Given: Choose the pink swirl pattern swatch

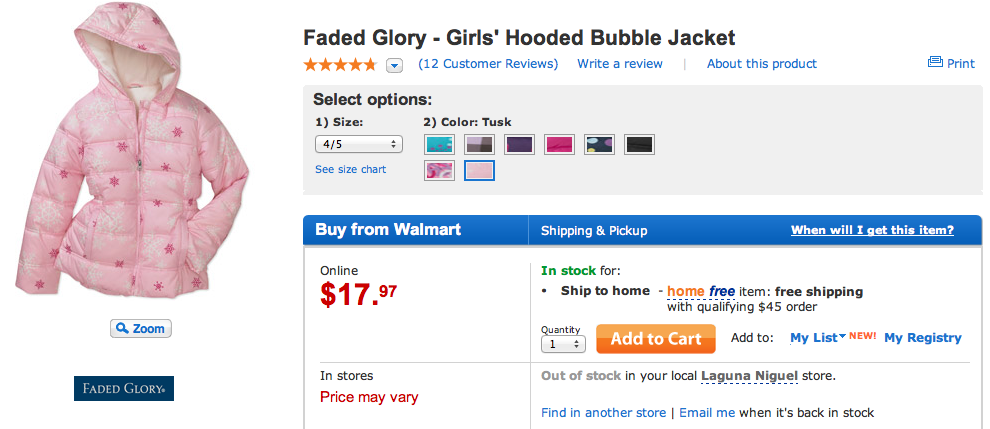Looking at the screenshot, I should 440,170.
